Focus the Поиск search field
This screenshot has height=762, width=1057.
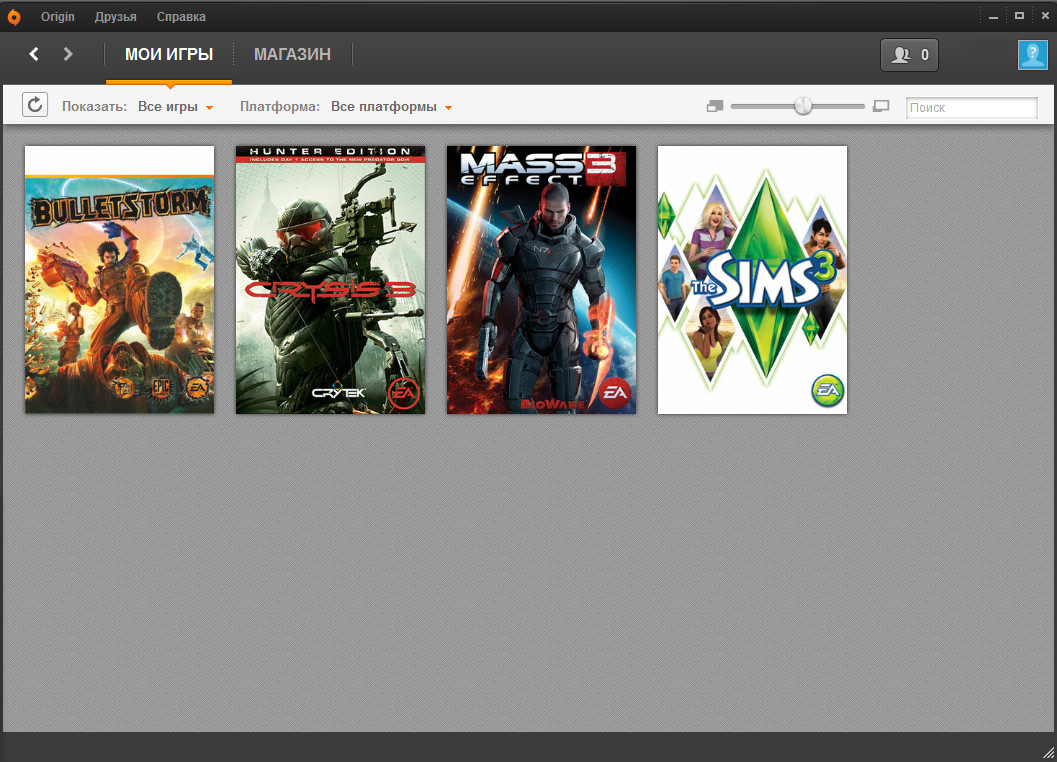coord(971,107)
